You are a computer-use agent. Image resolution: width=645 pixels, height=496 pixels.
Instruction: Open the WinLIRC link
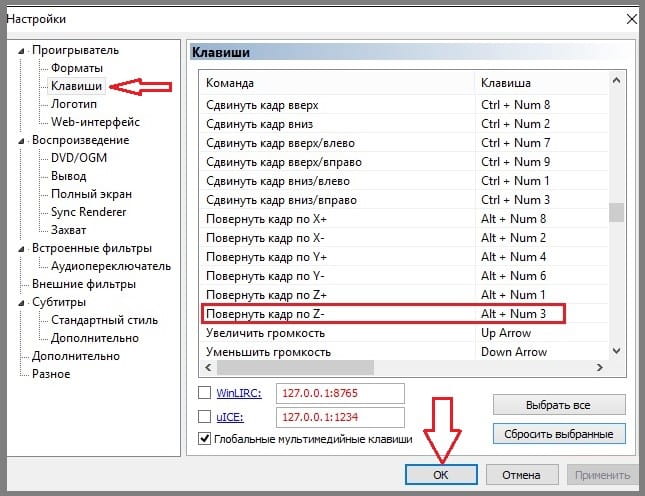click(x=239, y=393)
